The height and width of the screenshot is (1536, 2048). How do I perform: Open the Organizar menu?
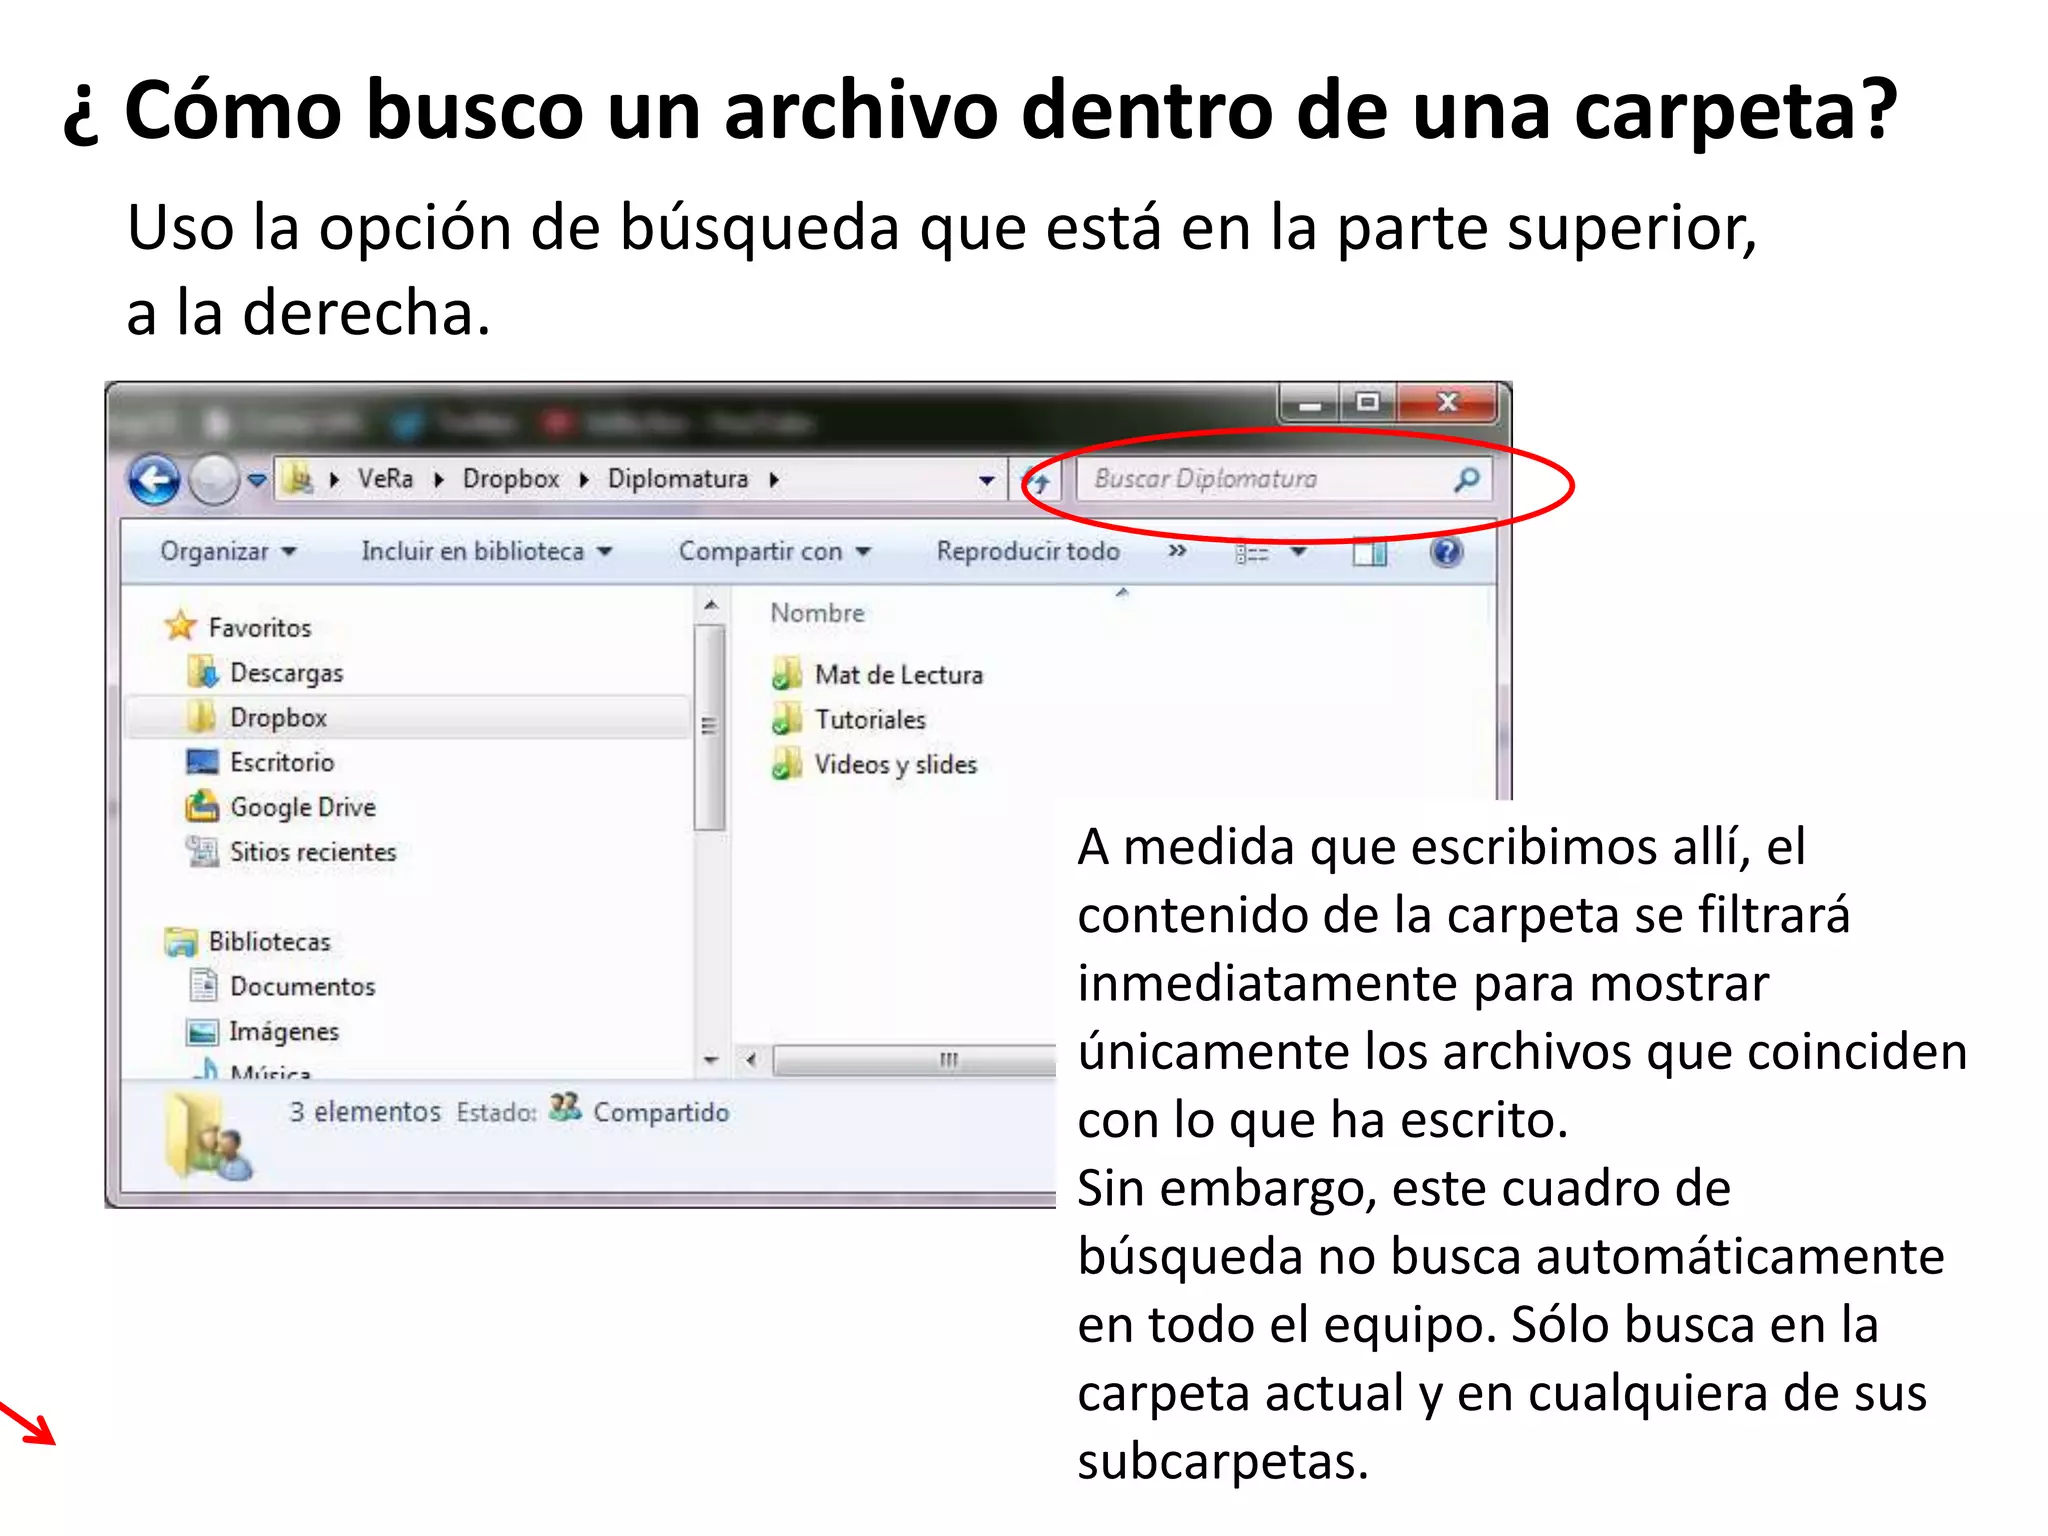coord(228,551)
